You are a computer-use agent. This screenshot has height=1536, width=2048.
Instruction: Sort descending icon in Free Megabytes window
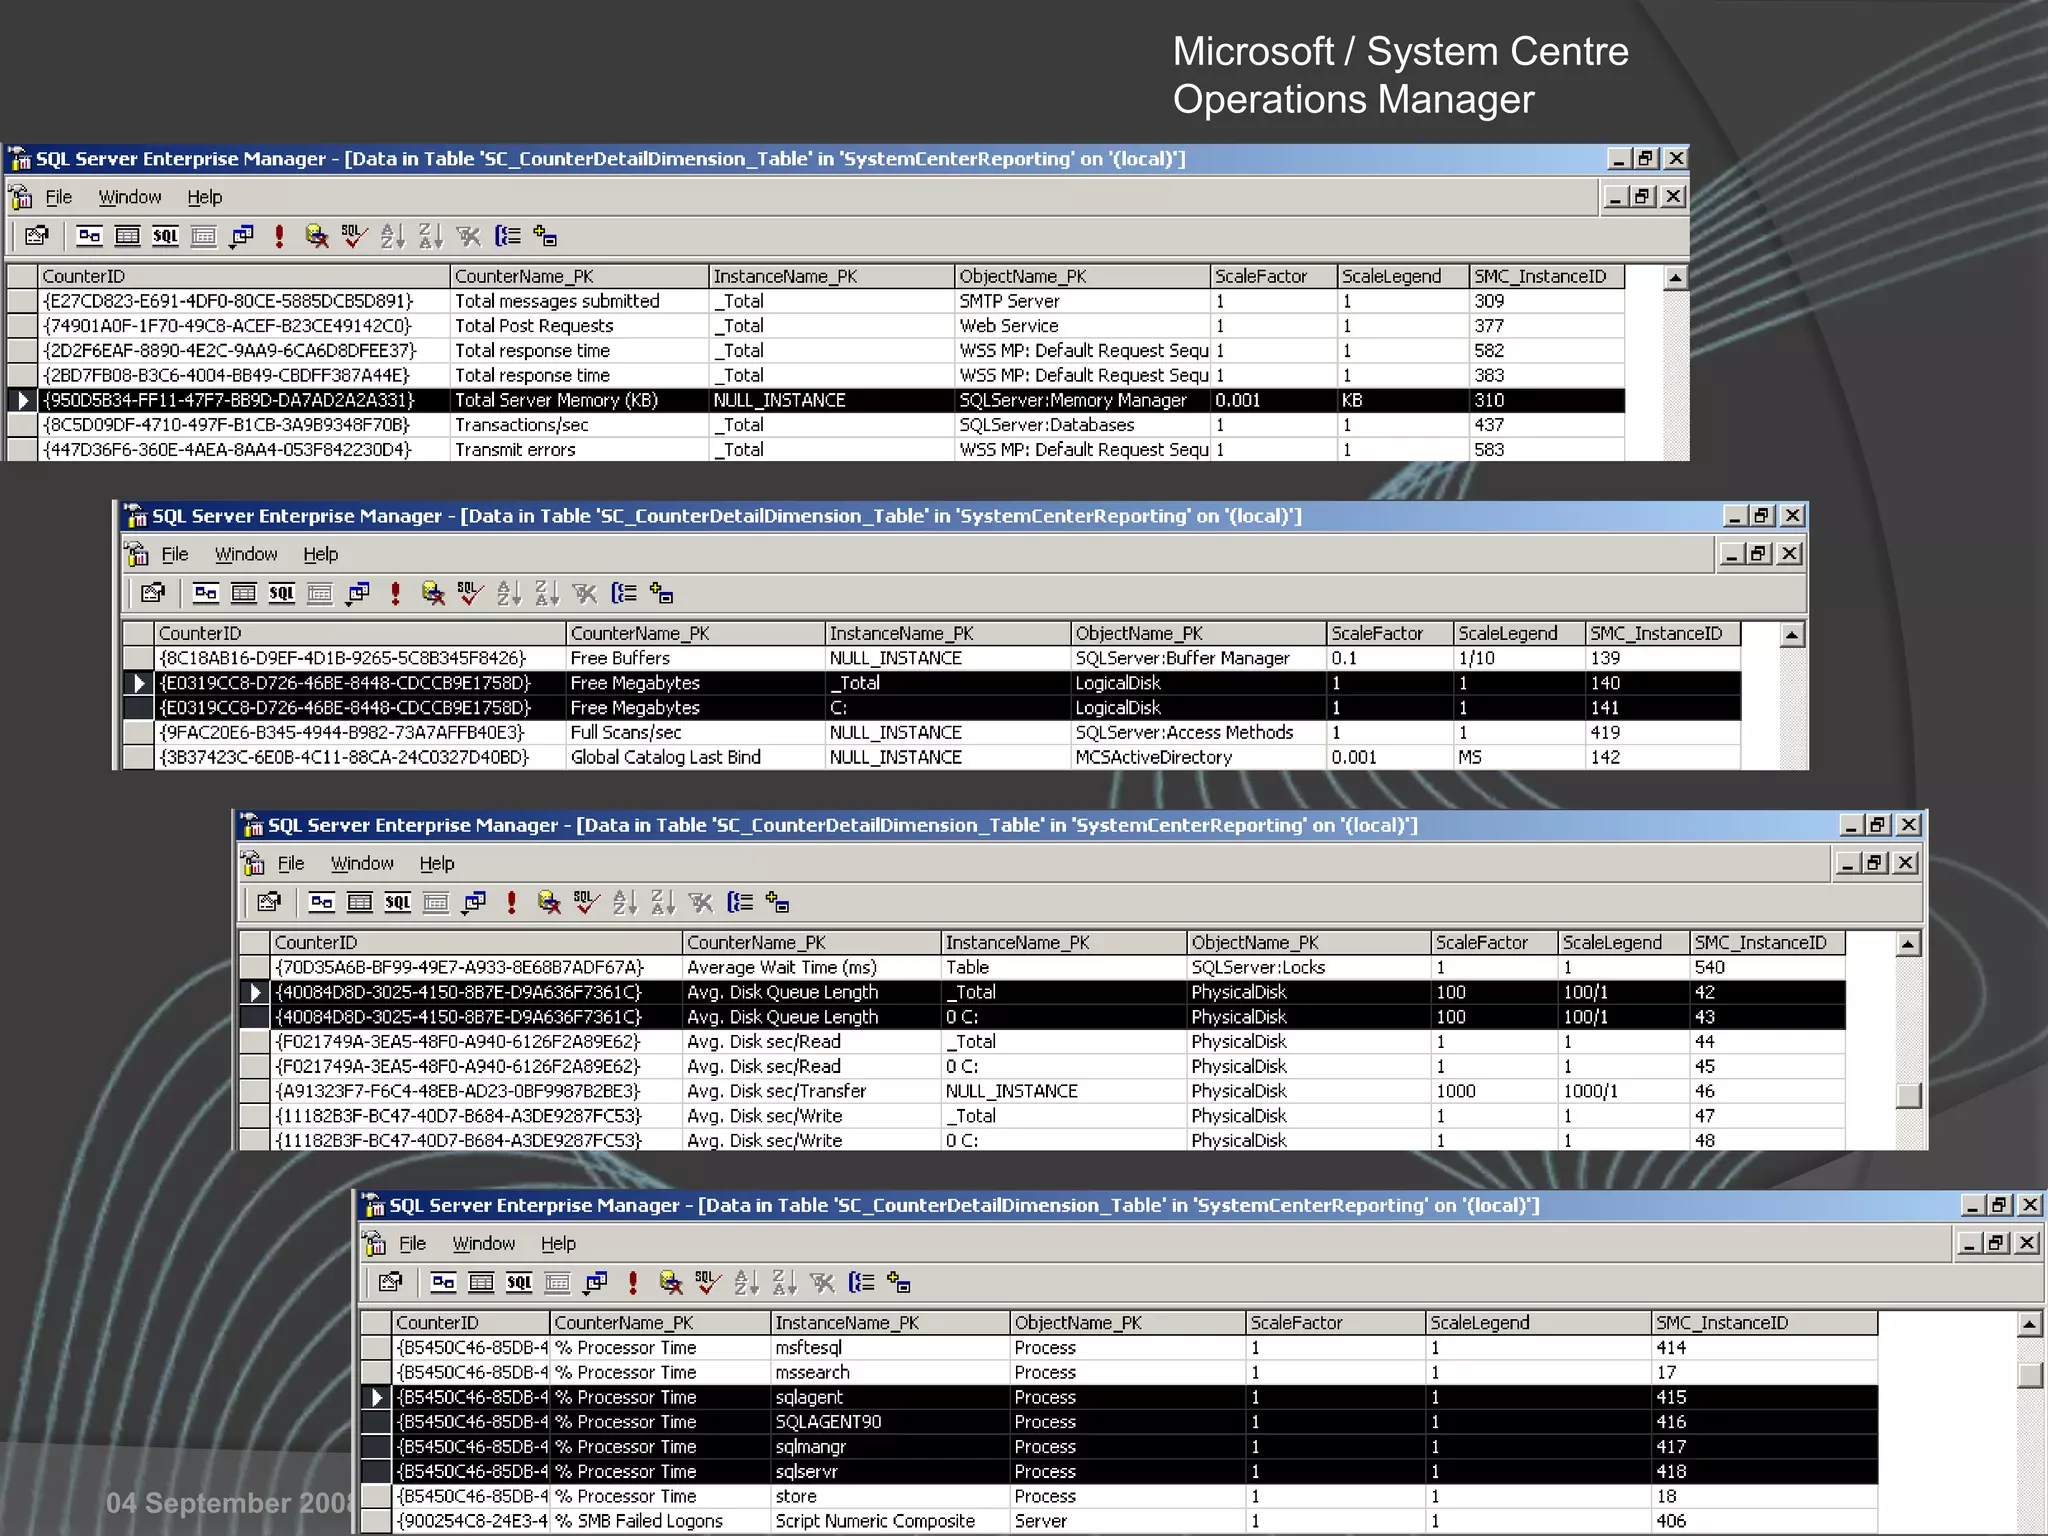pos(546,593)
